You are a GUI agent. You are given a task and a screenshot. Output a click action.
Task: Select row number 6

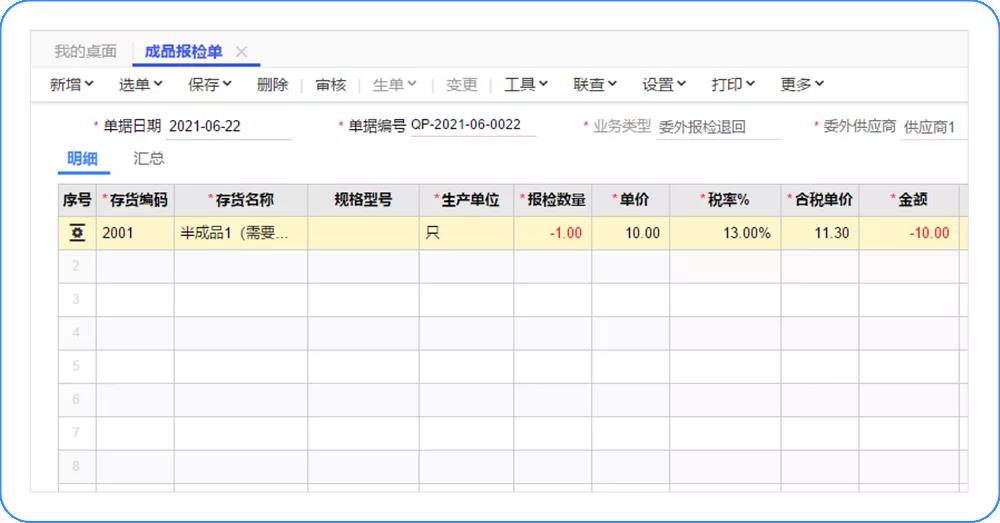(x=77, y=399)
